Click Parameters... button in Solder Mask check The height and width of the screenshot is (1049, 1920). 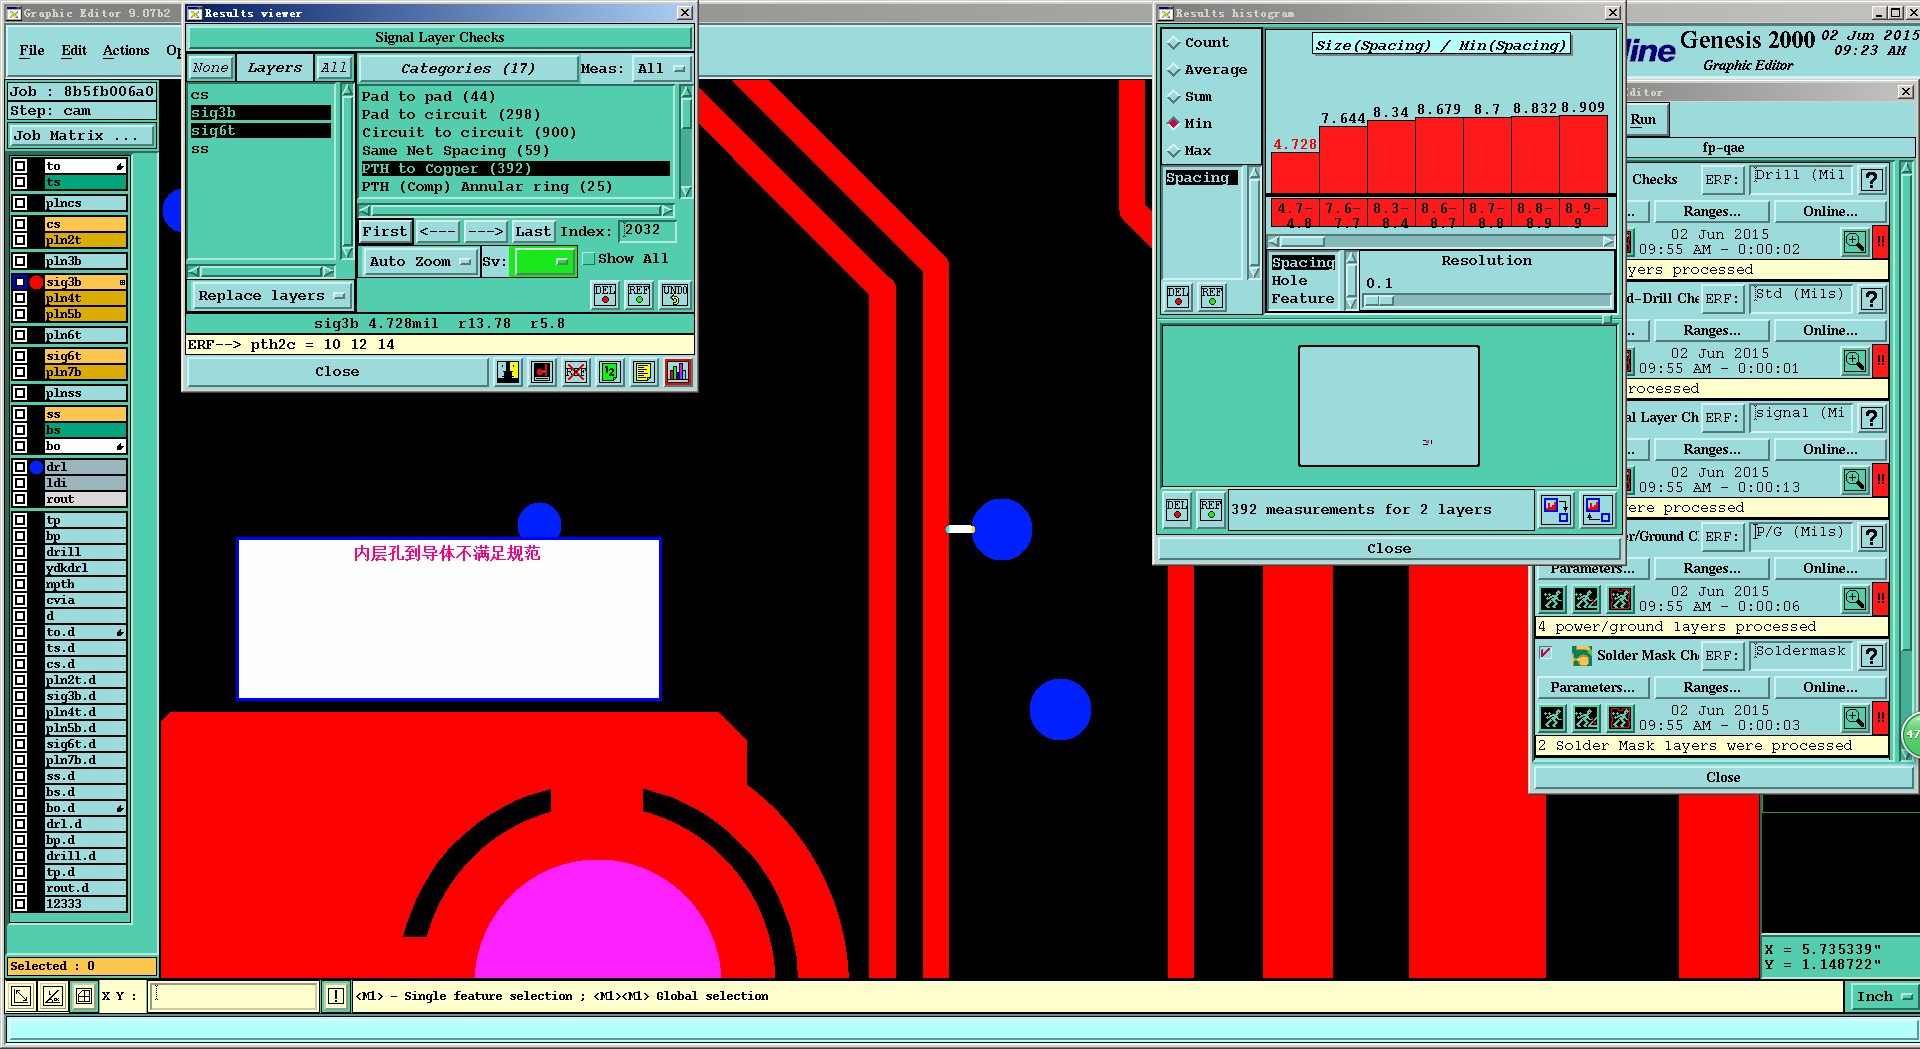[1592, 688]
